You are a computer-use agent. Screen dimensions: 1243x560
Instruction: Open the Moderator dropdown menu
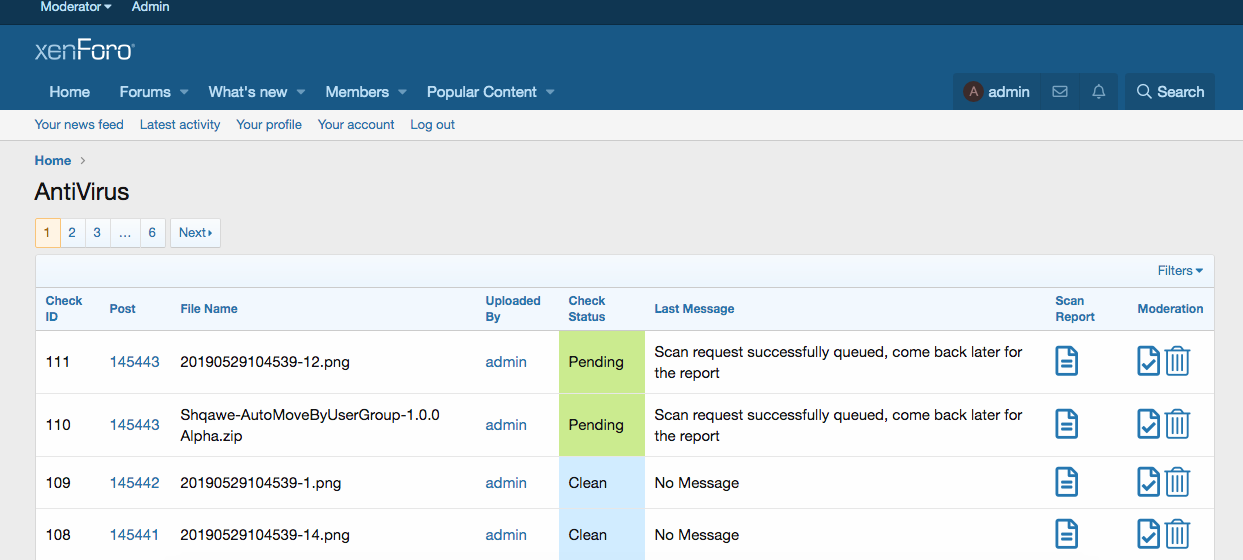coord(76,7)
